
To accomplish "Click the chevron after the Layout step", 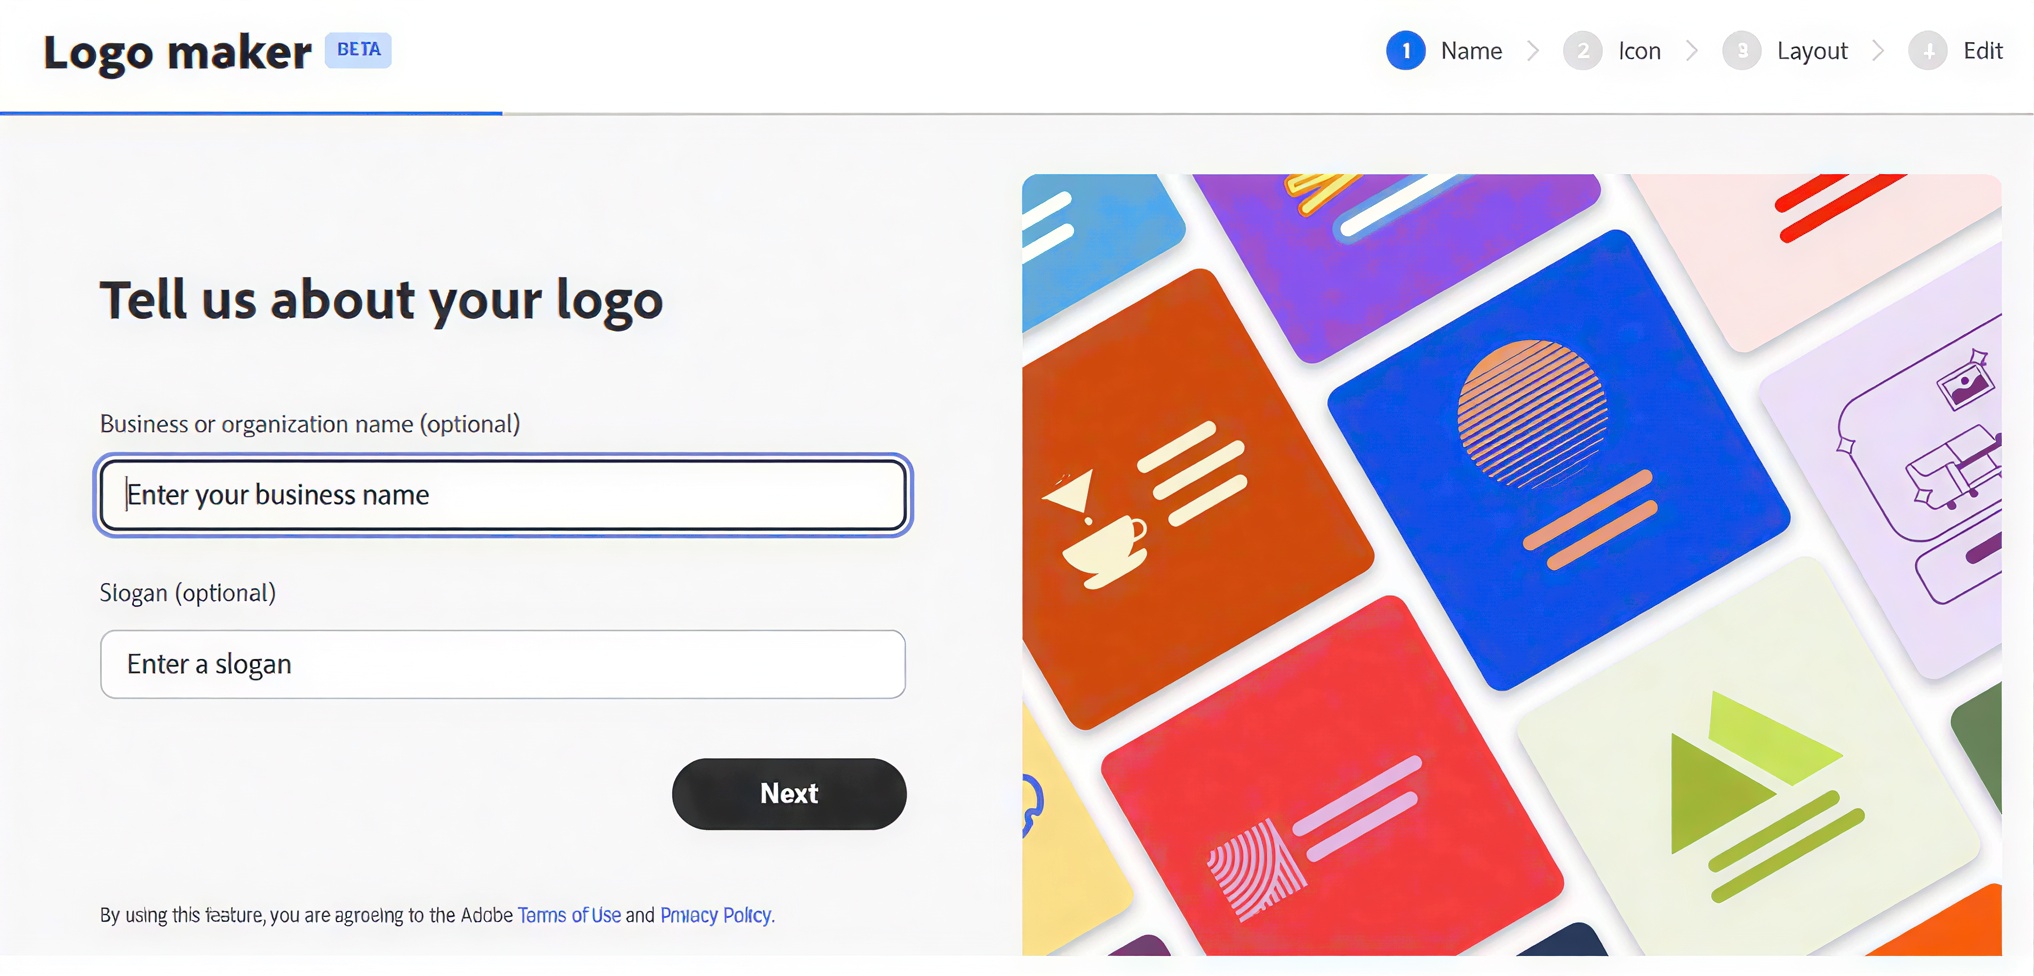I will pos(1878,51).
